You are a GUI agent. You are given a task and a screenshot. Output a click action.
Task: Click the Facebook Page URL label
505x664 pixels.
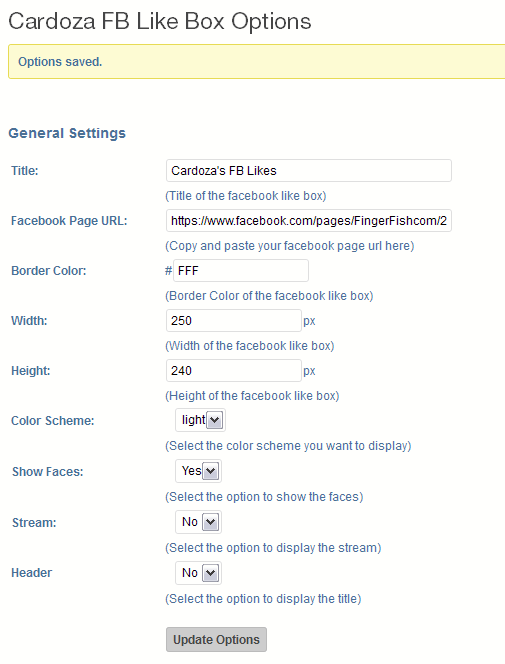tap(69, 221)
